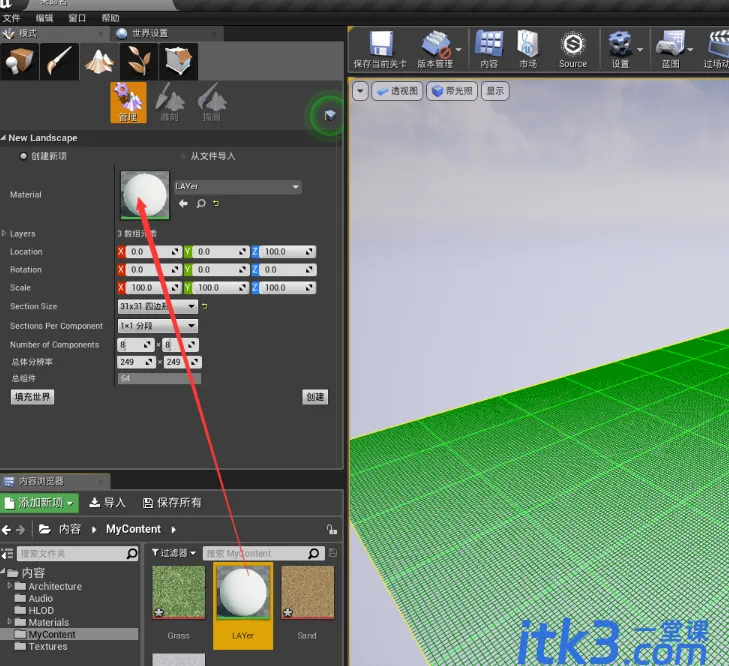The width and height of the screenshot is (729, 666).
Task: Select the Place mode icon
Action: coord(19,61)
